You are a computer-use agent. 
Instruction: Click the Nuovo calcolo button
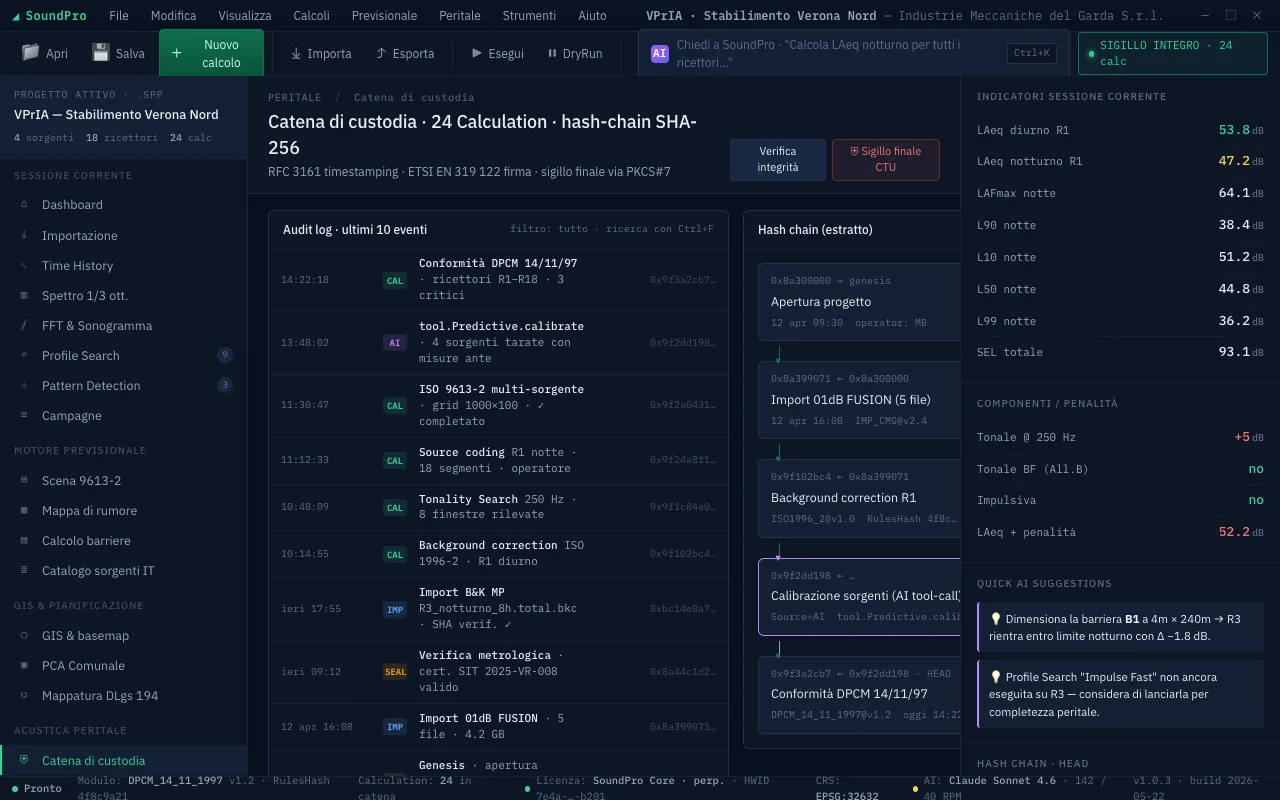(x=211, y=53)
